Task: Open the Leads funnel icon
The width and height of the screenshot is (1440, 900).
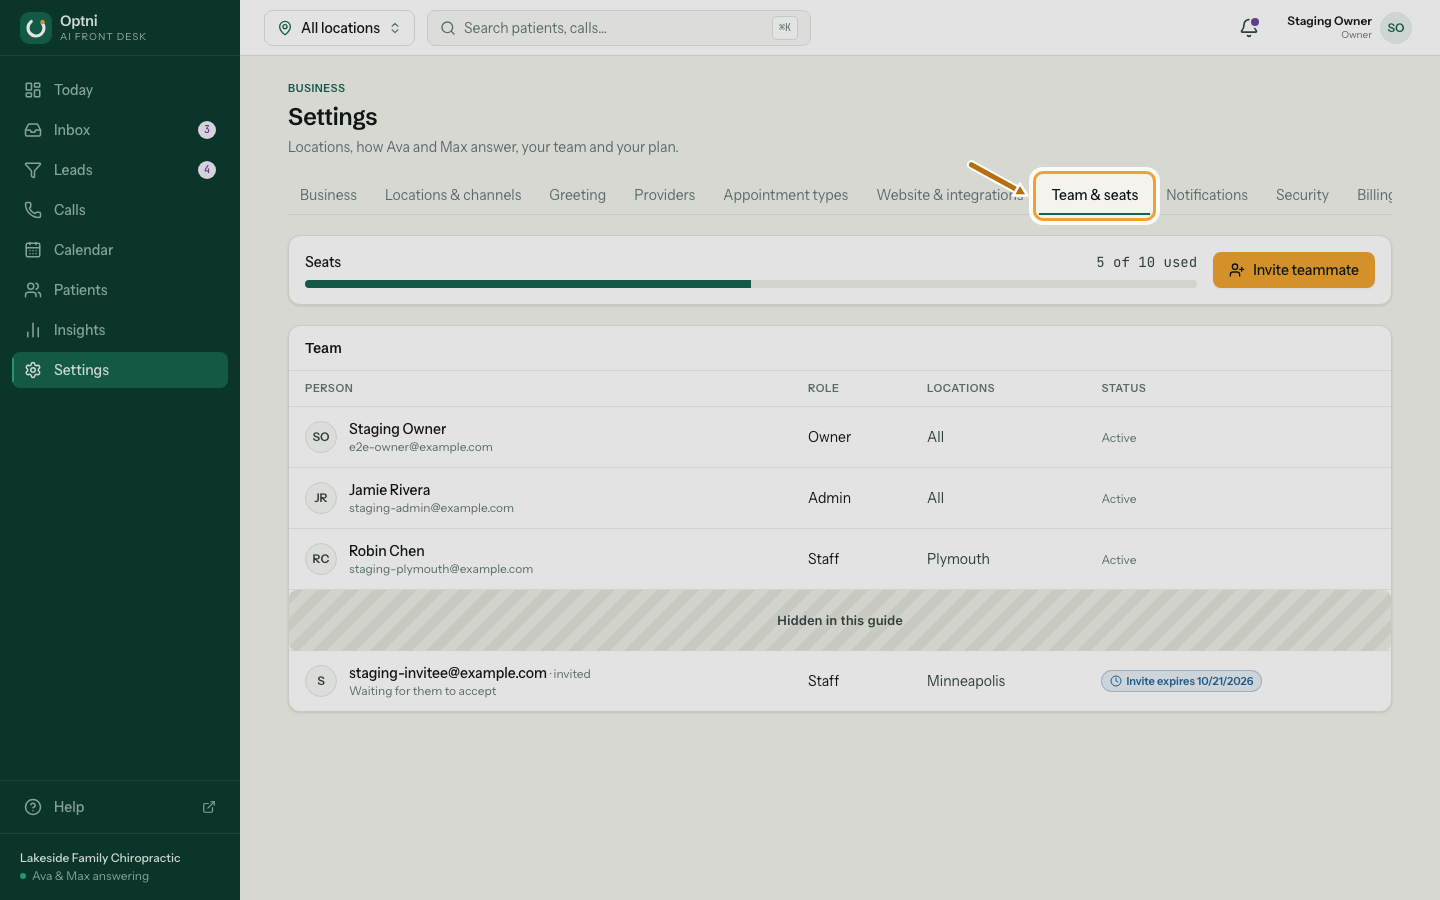Action: pyautogui.click(x=33, y=170)
